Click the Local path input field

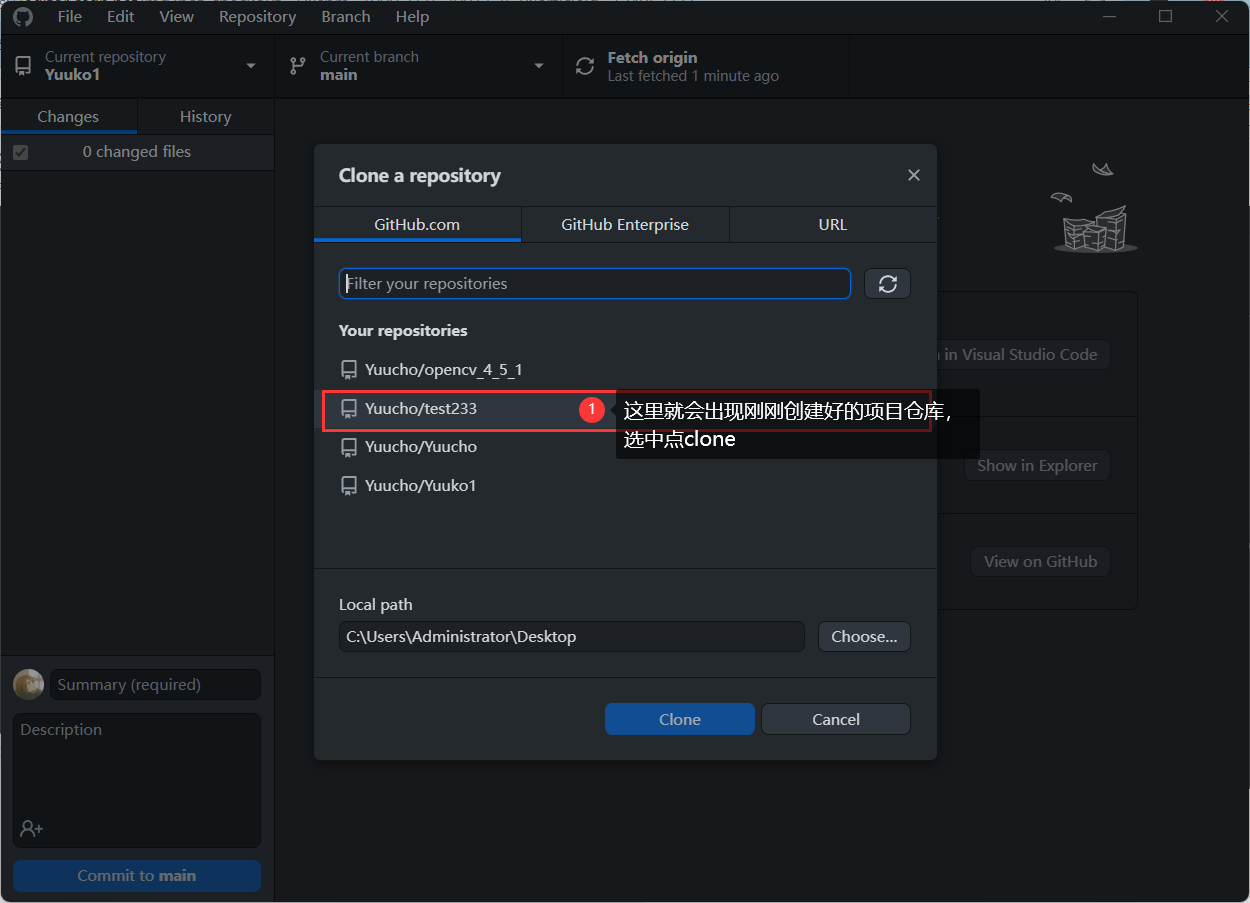pos(572,636)
